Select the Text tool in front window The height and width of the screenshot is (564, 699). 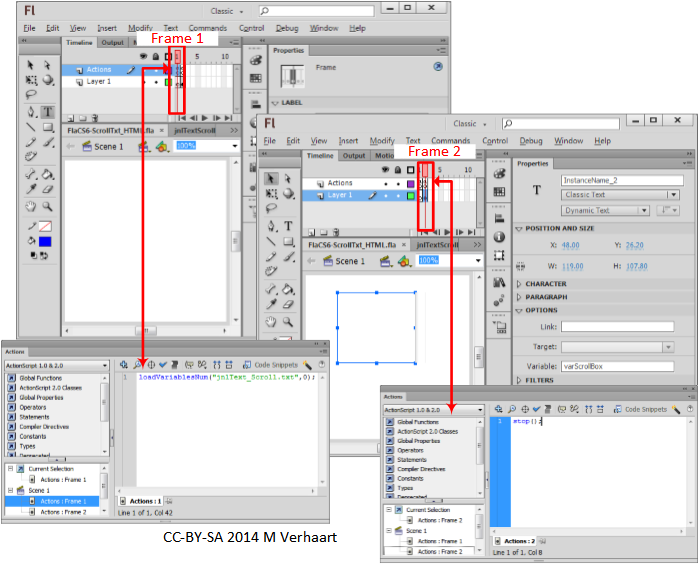pos(288,226)
